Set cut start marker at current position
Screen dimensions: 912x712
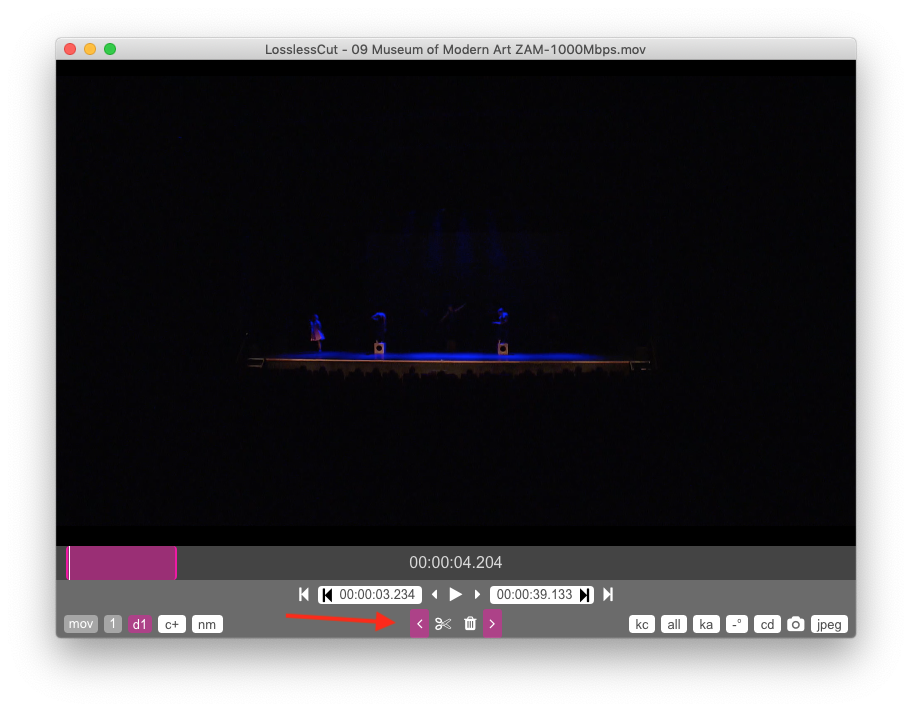pos(327,594)
